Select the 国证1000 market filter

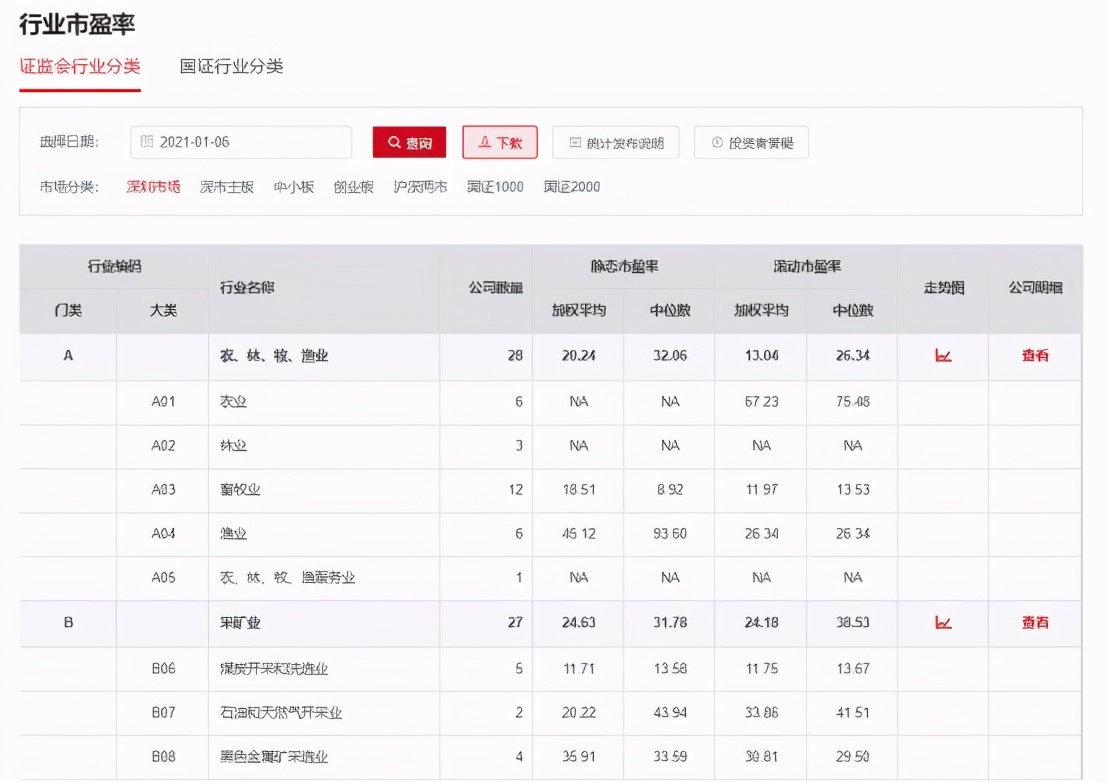pyautogui.click(x=495, y=187)
